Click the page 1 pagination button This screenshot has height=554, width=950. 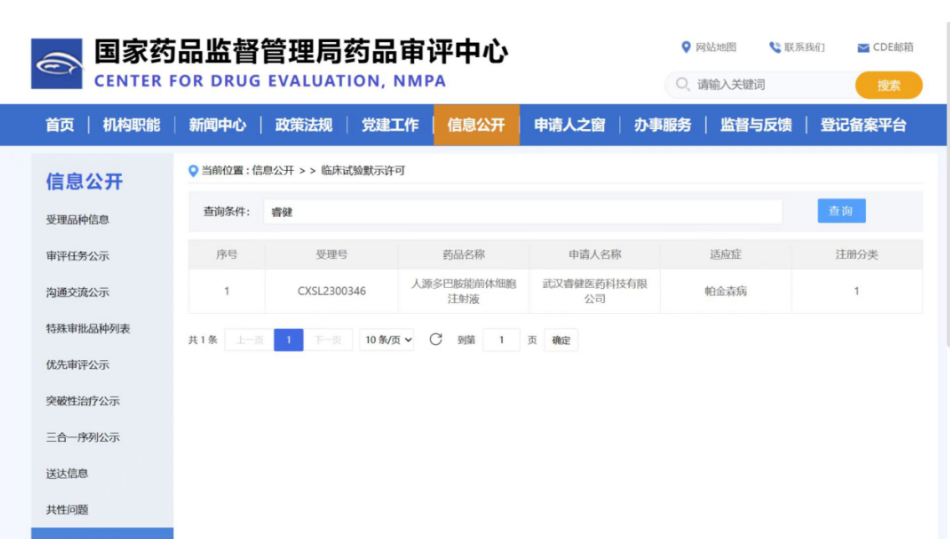tap(288, 340)
